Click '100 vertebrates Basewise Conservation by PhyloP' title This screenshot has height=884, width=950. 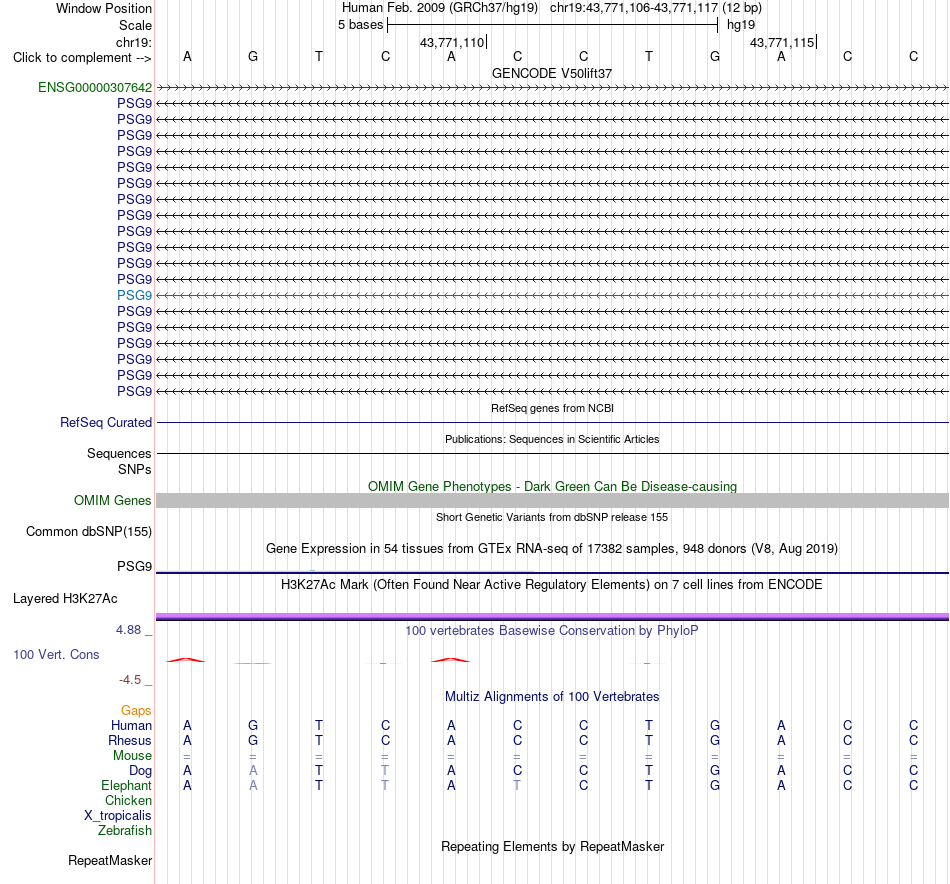pos(552,631)
